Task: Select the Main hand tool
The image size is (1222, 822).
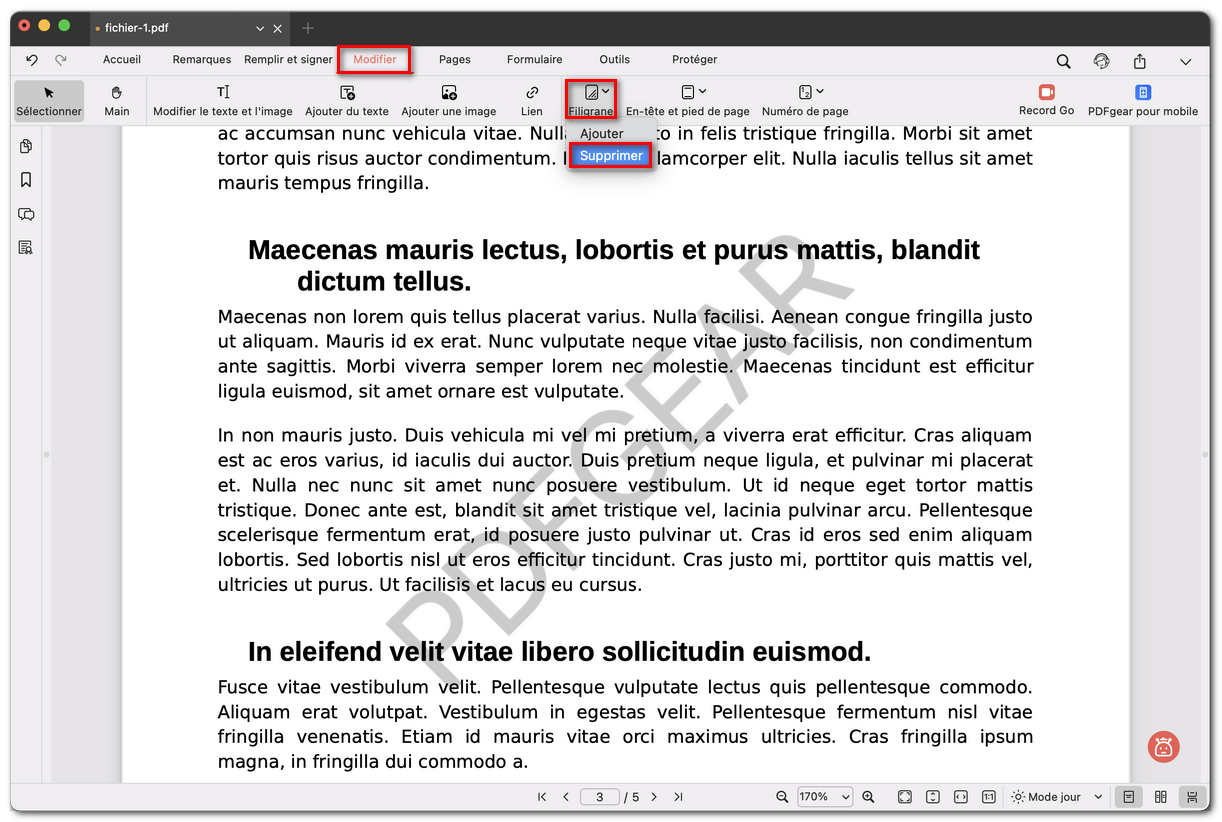Action: [x=117, y=100]
